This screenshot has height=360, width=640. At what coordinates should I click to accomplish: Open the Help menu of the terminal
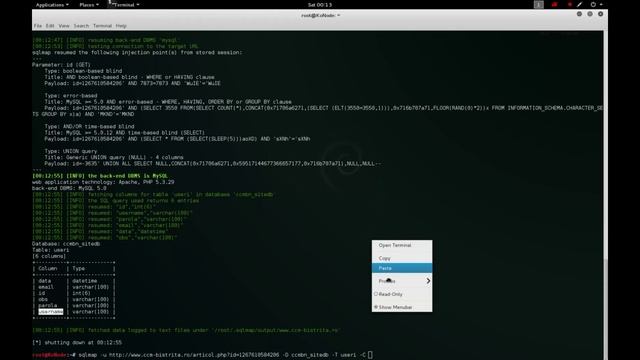click(121, 26)
